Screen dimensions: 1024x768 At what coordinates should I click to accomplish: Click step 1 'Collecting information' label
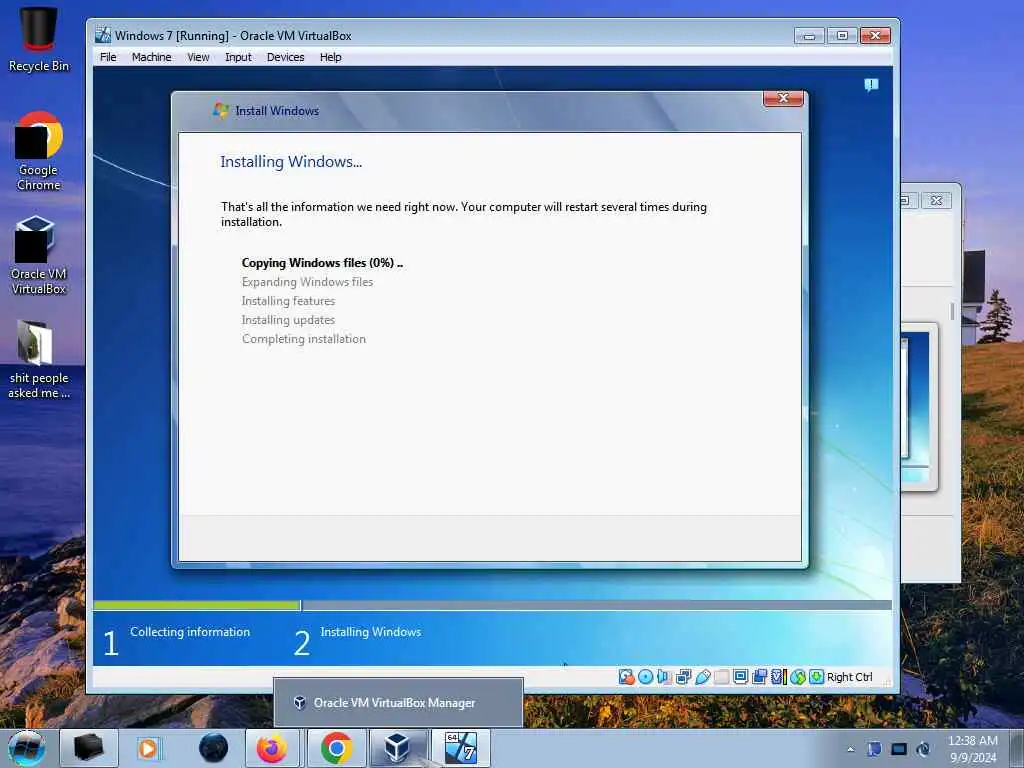tap(189, 632)
